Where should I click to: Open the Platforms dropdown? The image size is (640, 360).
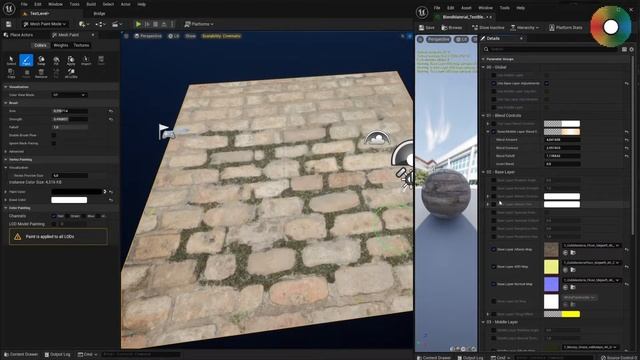199,24
